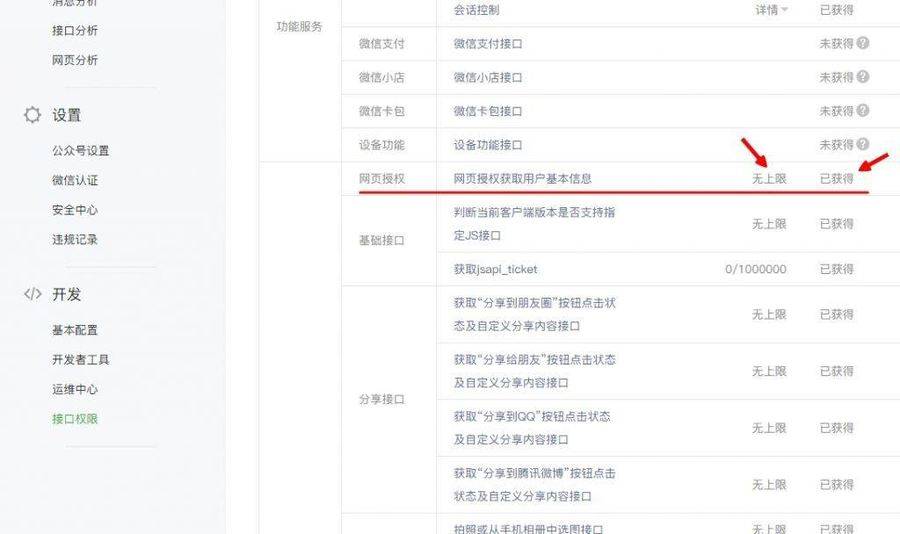Select 安全中心 from the sidebar

pyautogui.click(x=75, y=210)
